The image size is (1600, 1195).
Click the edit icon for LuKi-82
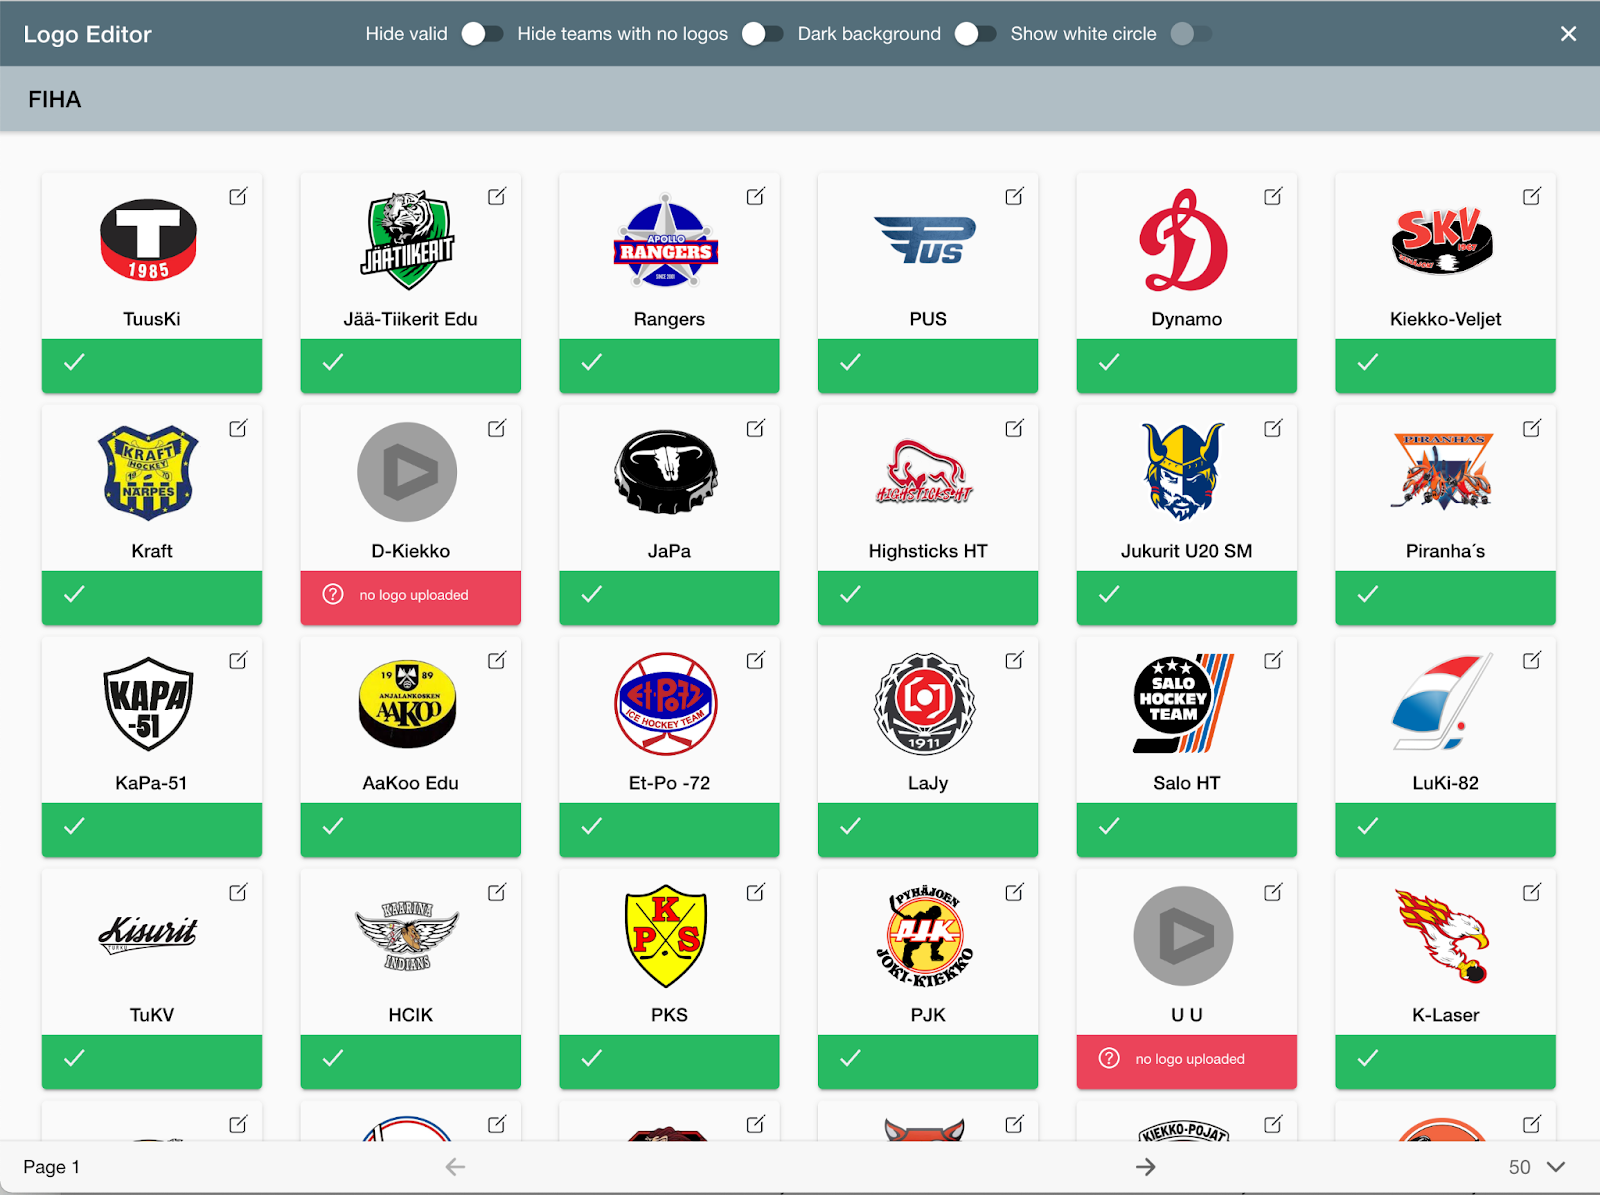coord(1532,660)
